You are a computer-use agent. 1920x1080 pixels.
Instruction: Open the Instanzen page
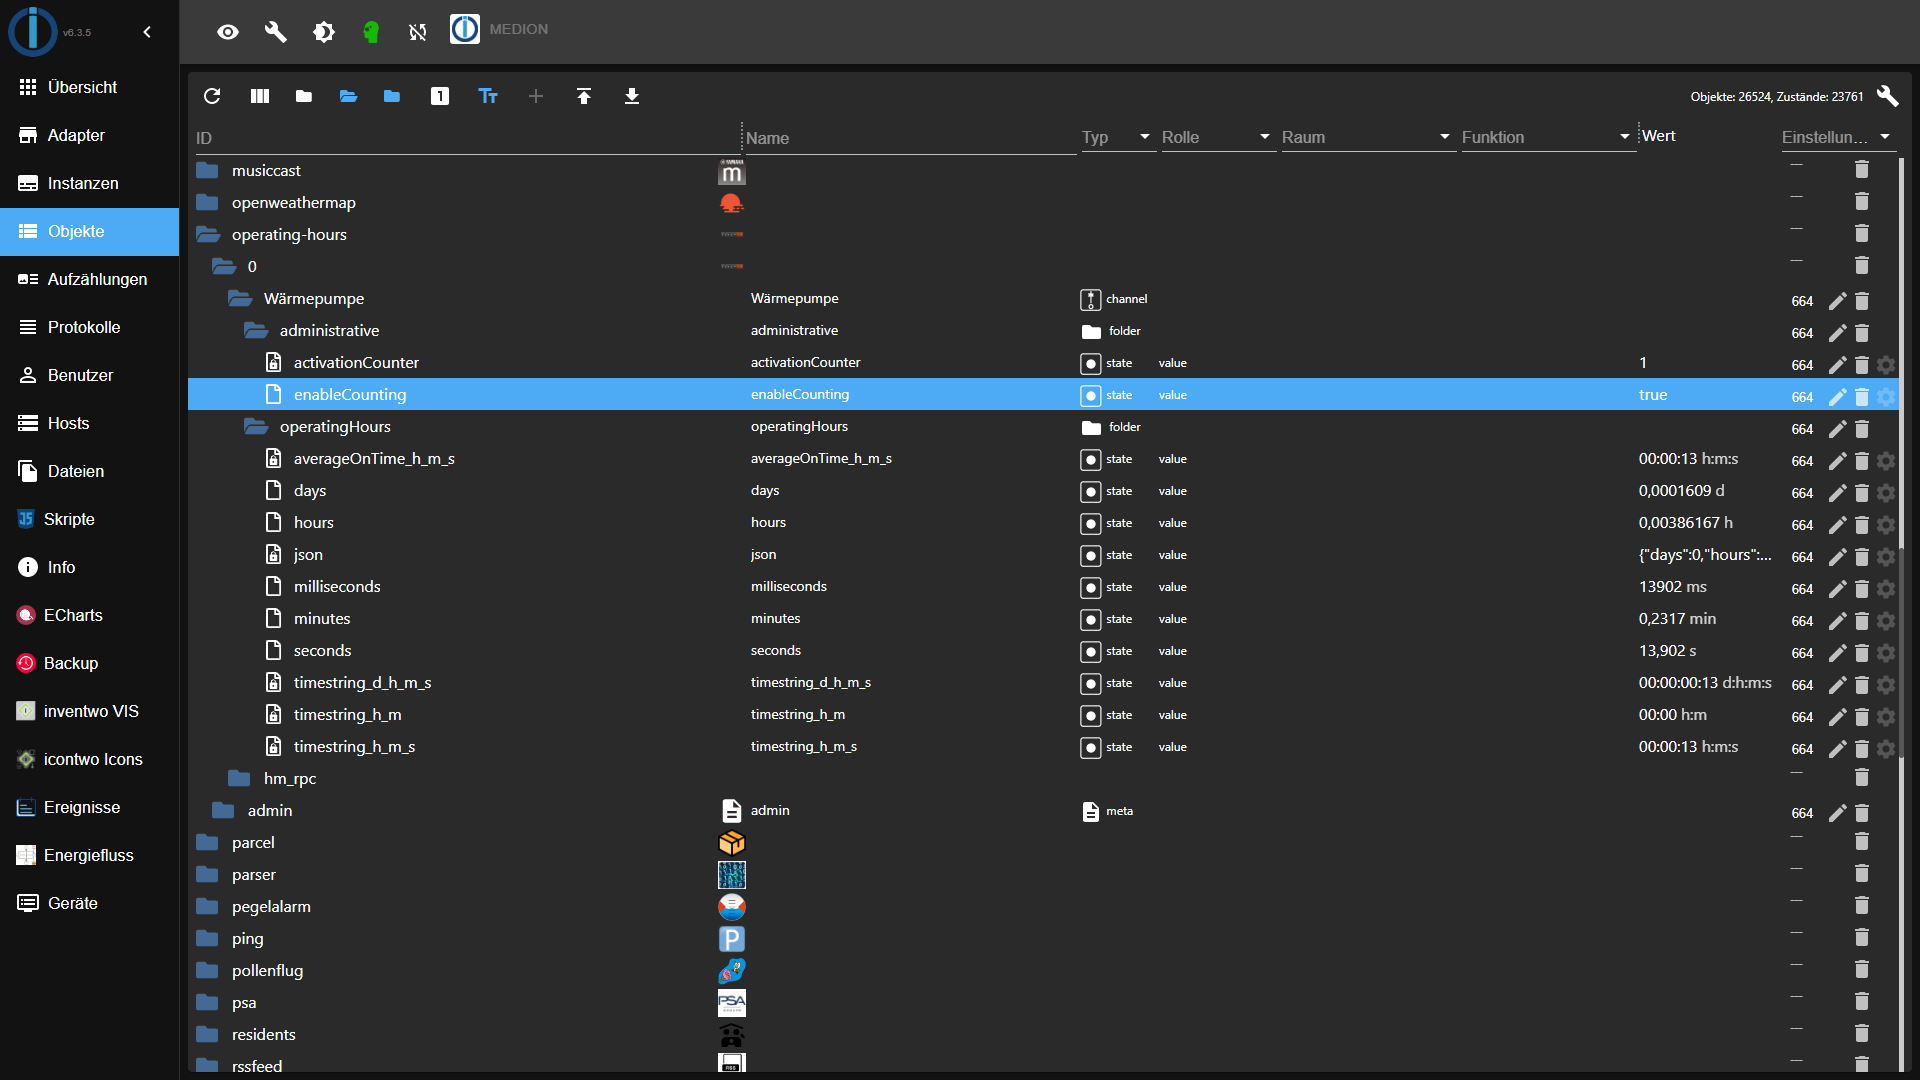pos(90,183)
